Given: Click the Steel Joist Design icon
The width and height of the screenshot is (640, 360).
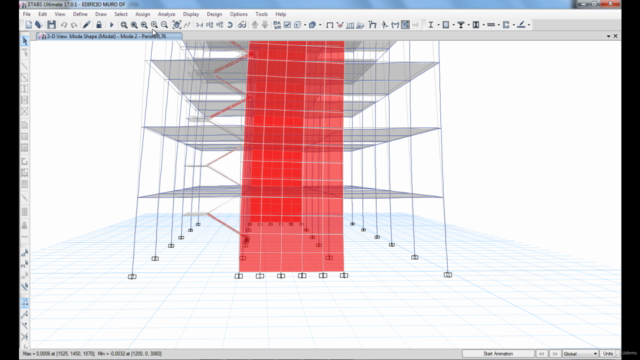Looking at the screenshot, I should click(x=491, y=25).
